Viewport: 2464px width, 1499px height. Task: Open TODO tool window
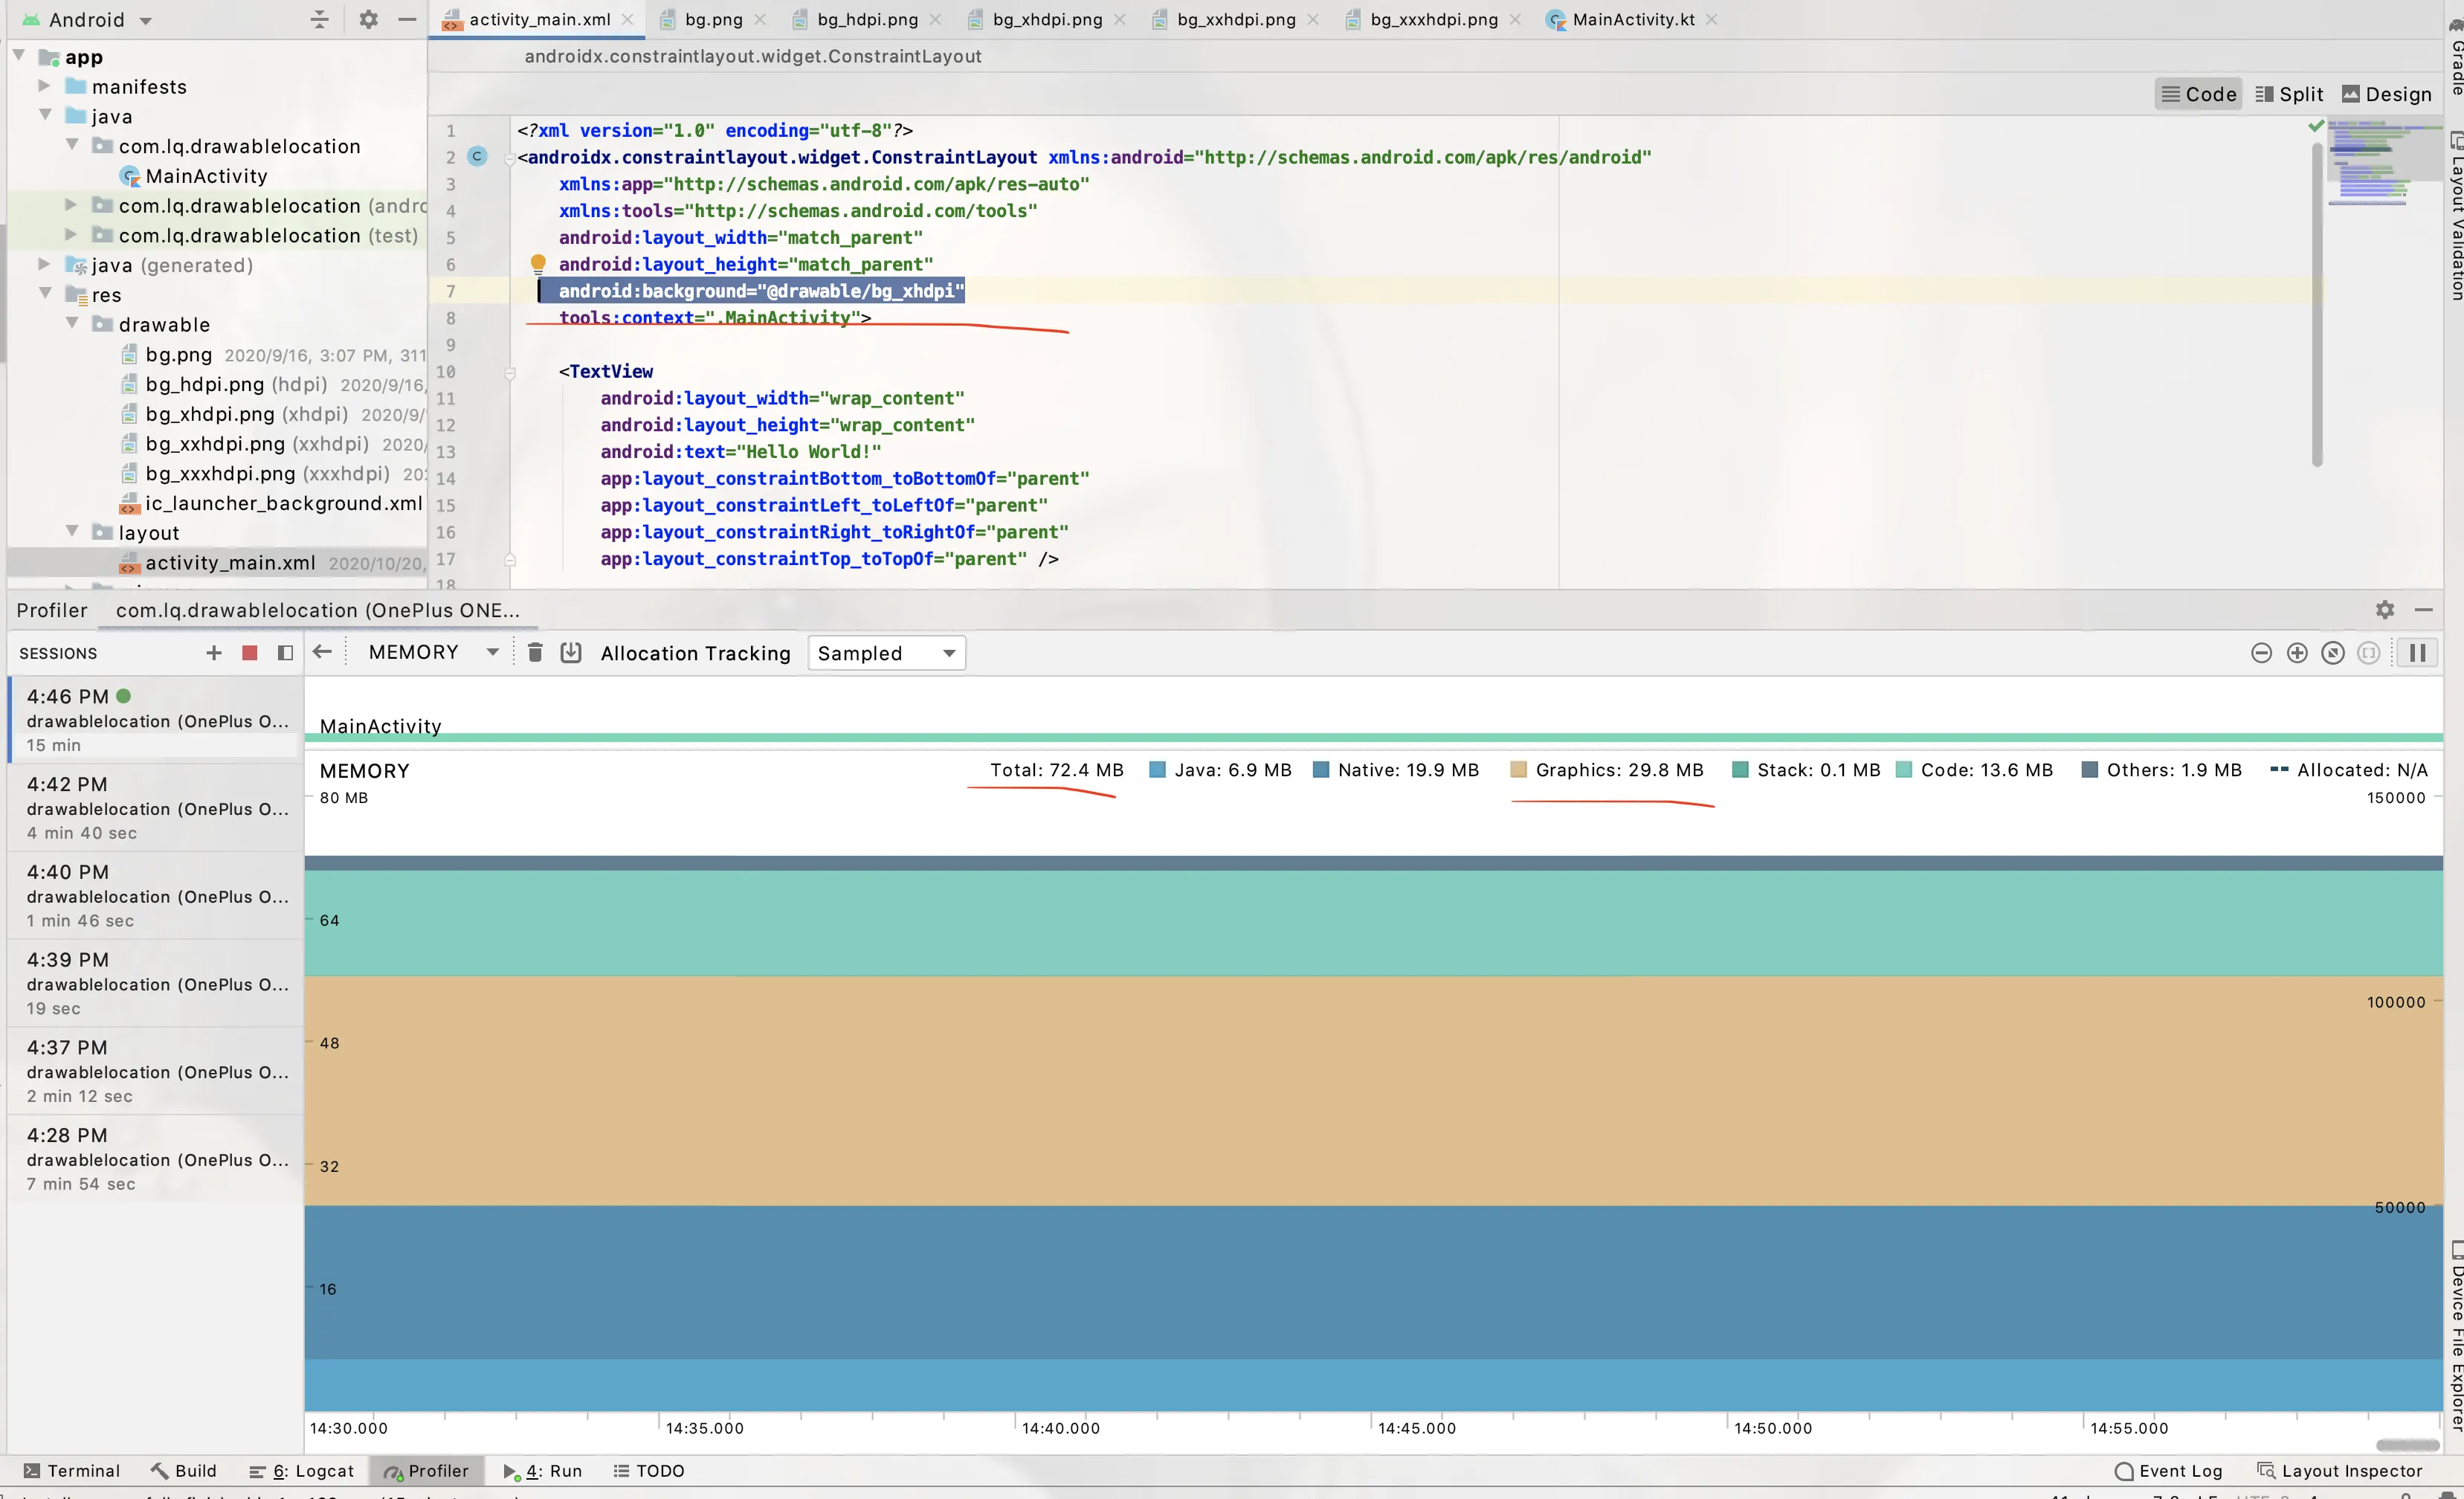pyautogui.click(x=649, y=1470)
